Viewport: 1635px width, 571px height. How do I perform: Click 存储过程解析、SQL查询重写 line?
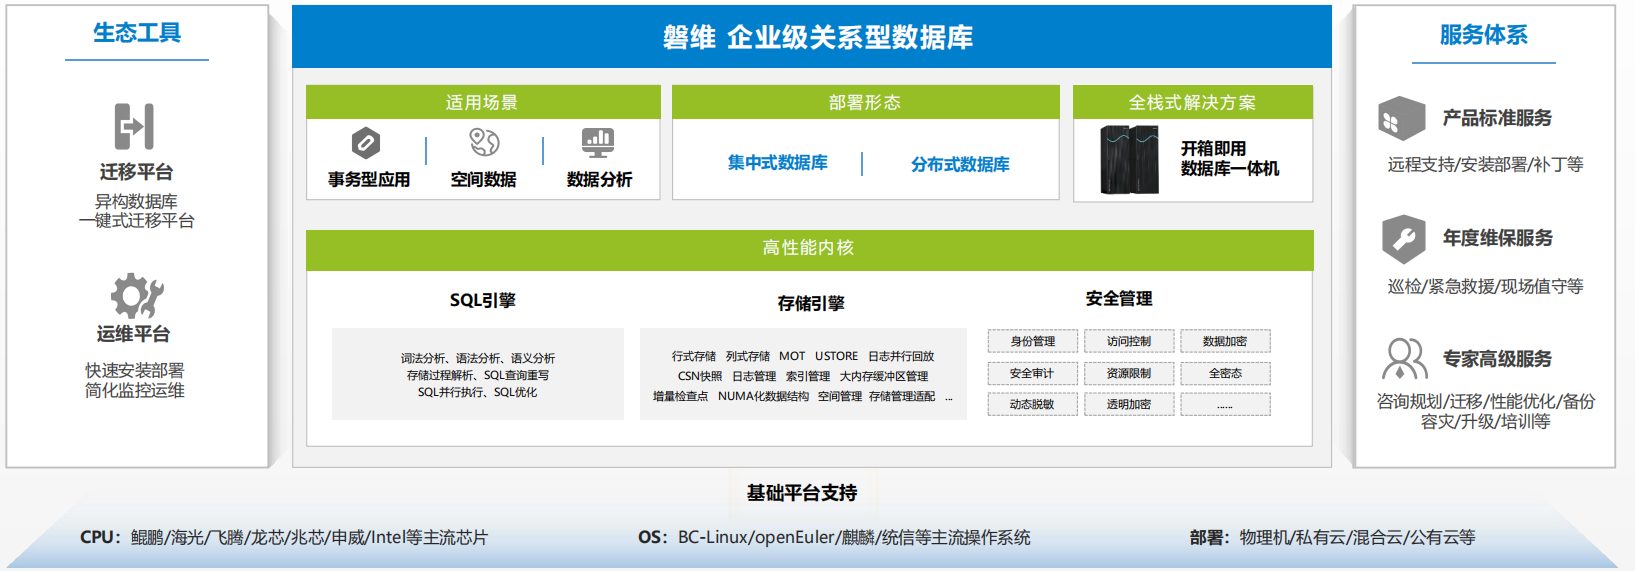coord(478,375)
